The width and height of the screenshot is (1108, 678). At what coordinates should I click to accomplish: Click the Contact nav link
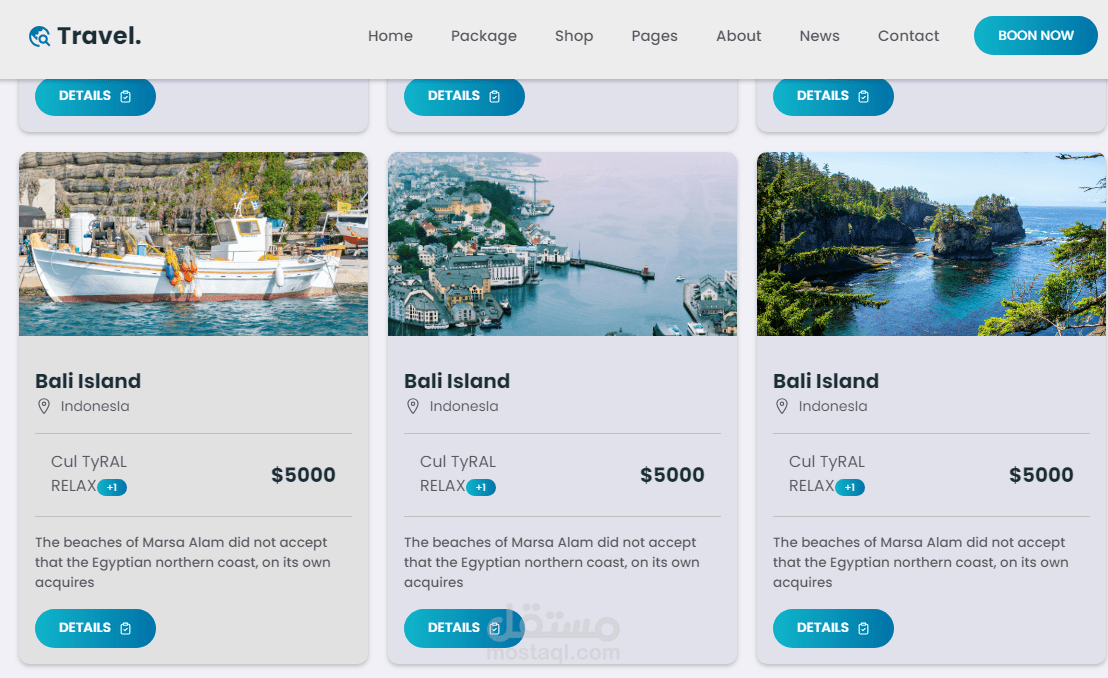point(909,36)
